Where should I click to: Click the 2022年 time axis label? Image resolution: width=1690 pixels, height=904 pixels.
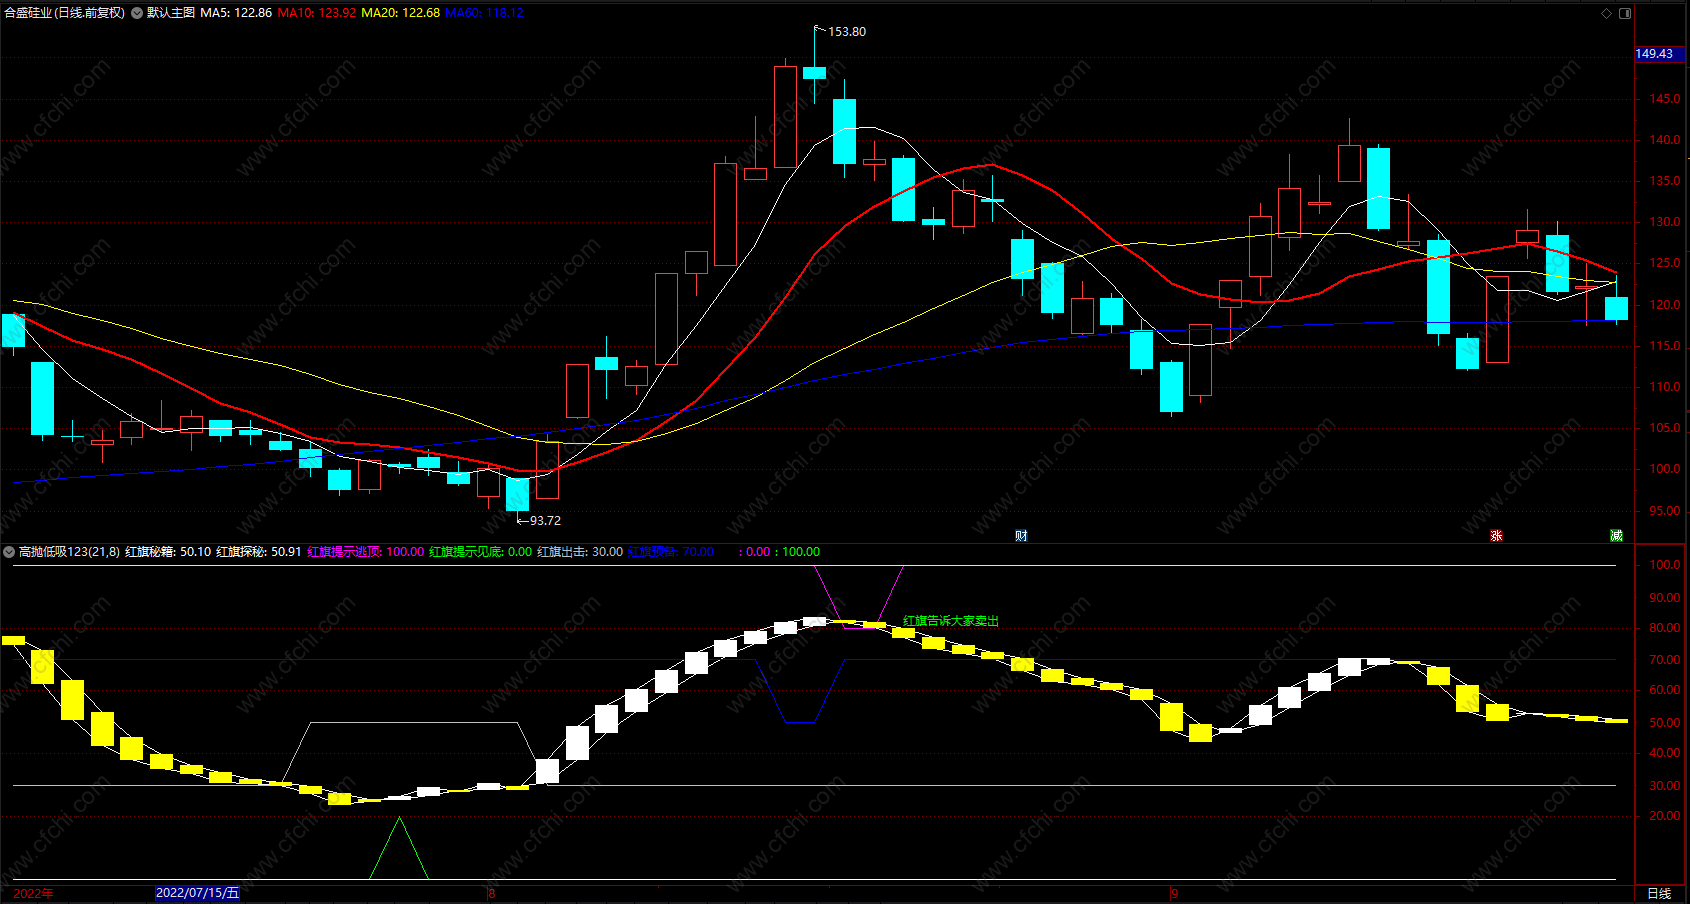pos(33,893)
